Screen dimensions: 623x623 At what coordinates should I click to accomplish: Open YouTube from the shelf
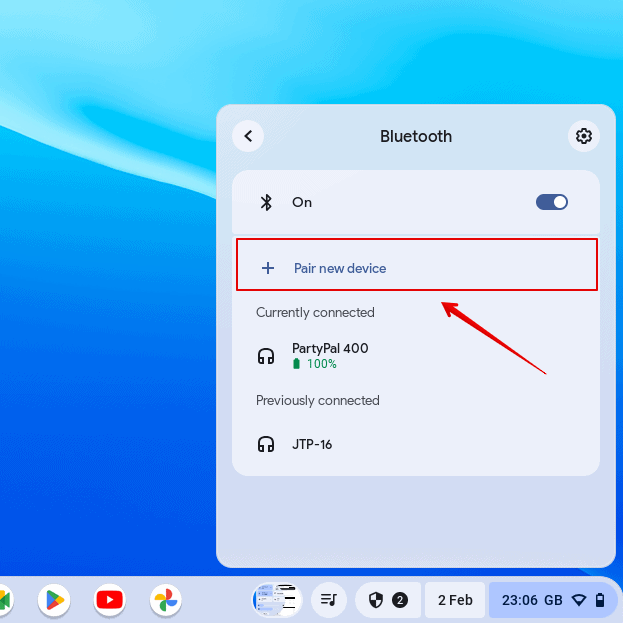pyautogui.click(x=110, y=600)
